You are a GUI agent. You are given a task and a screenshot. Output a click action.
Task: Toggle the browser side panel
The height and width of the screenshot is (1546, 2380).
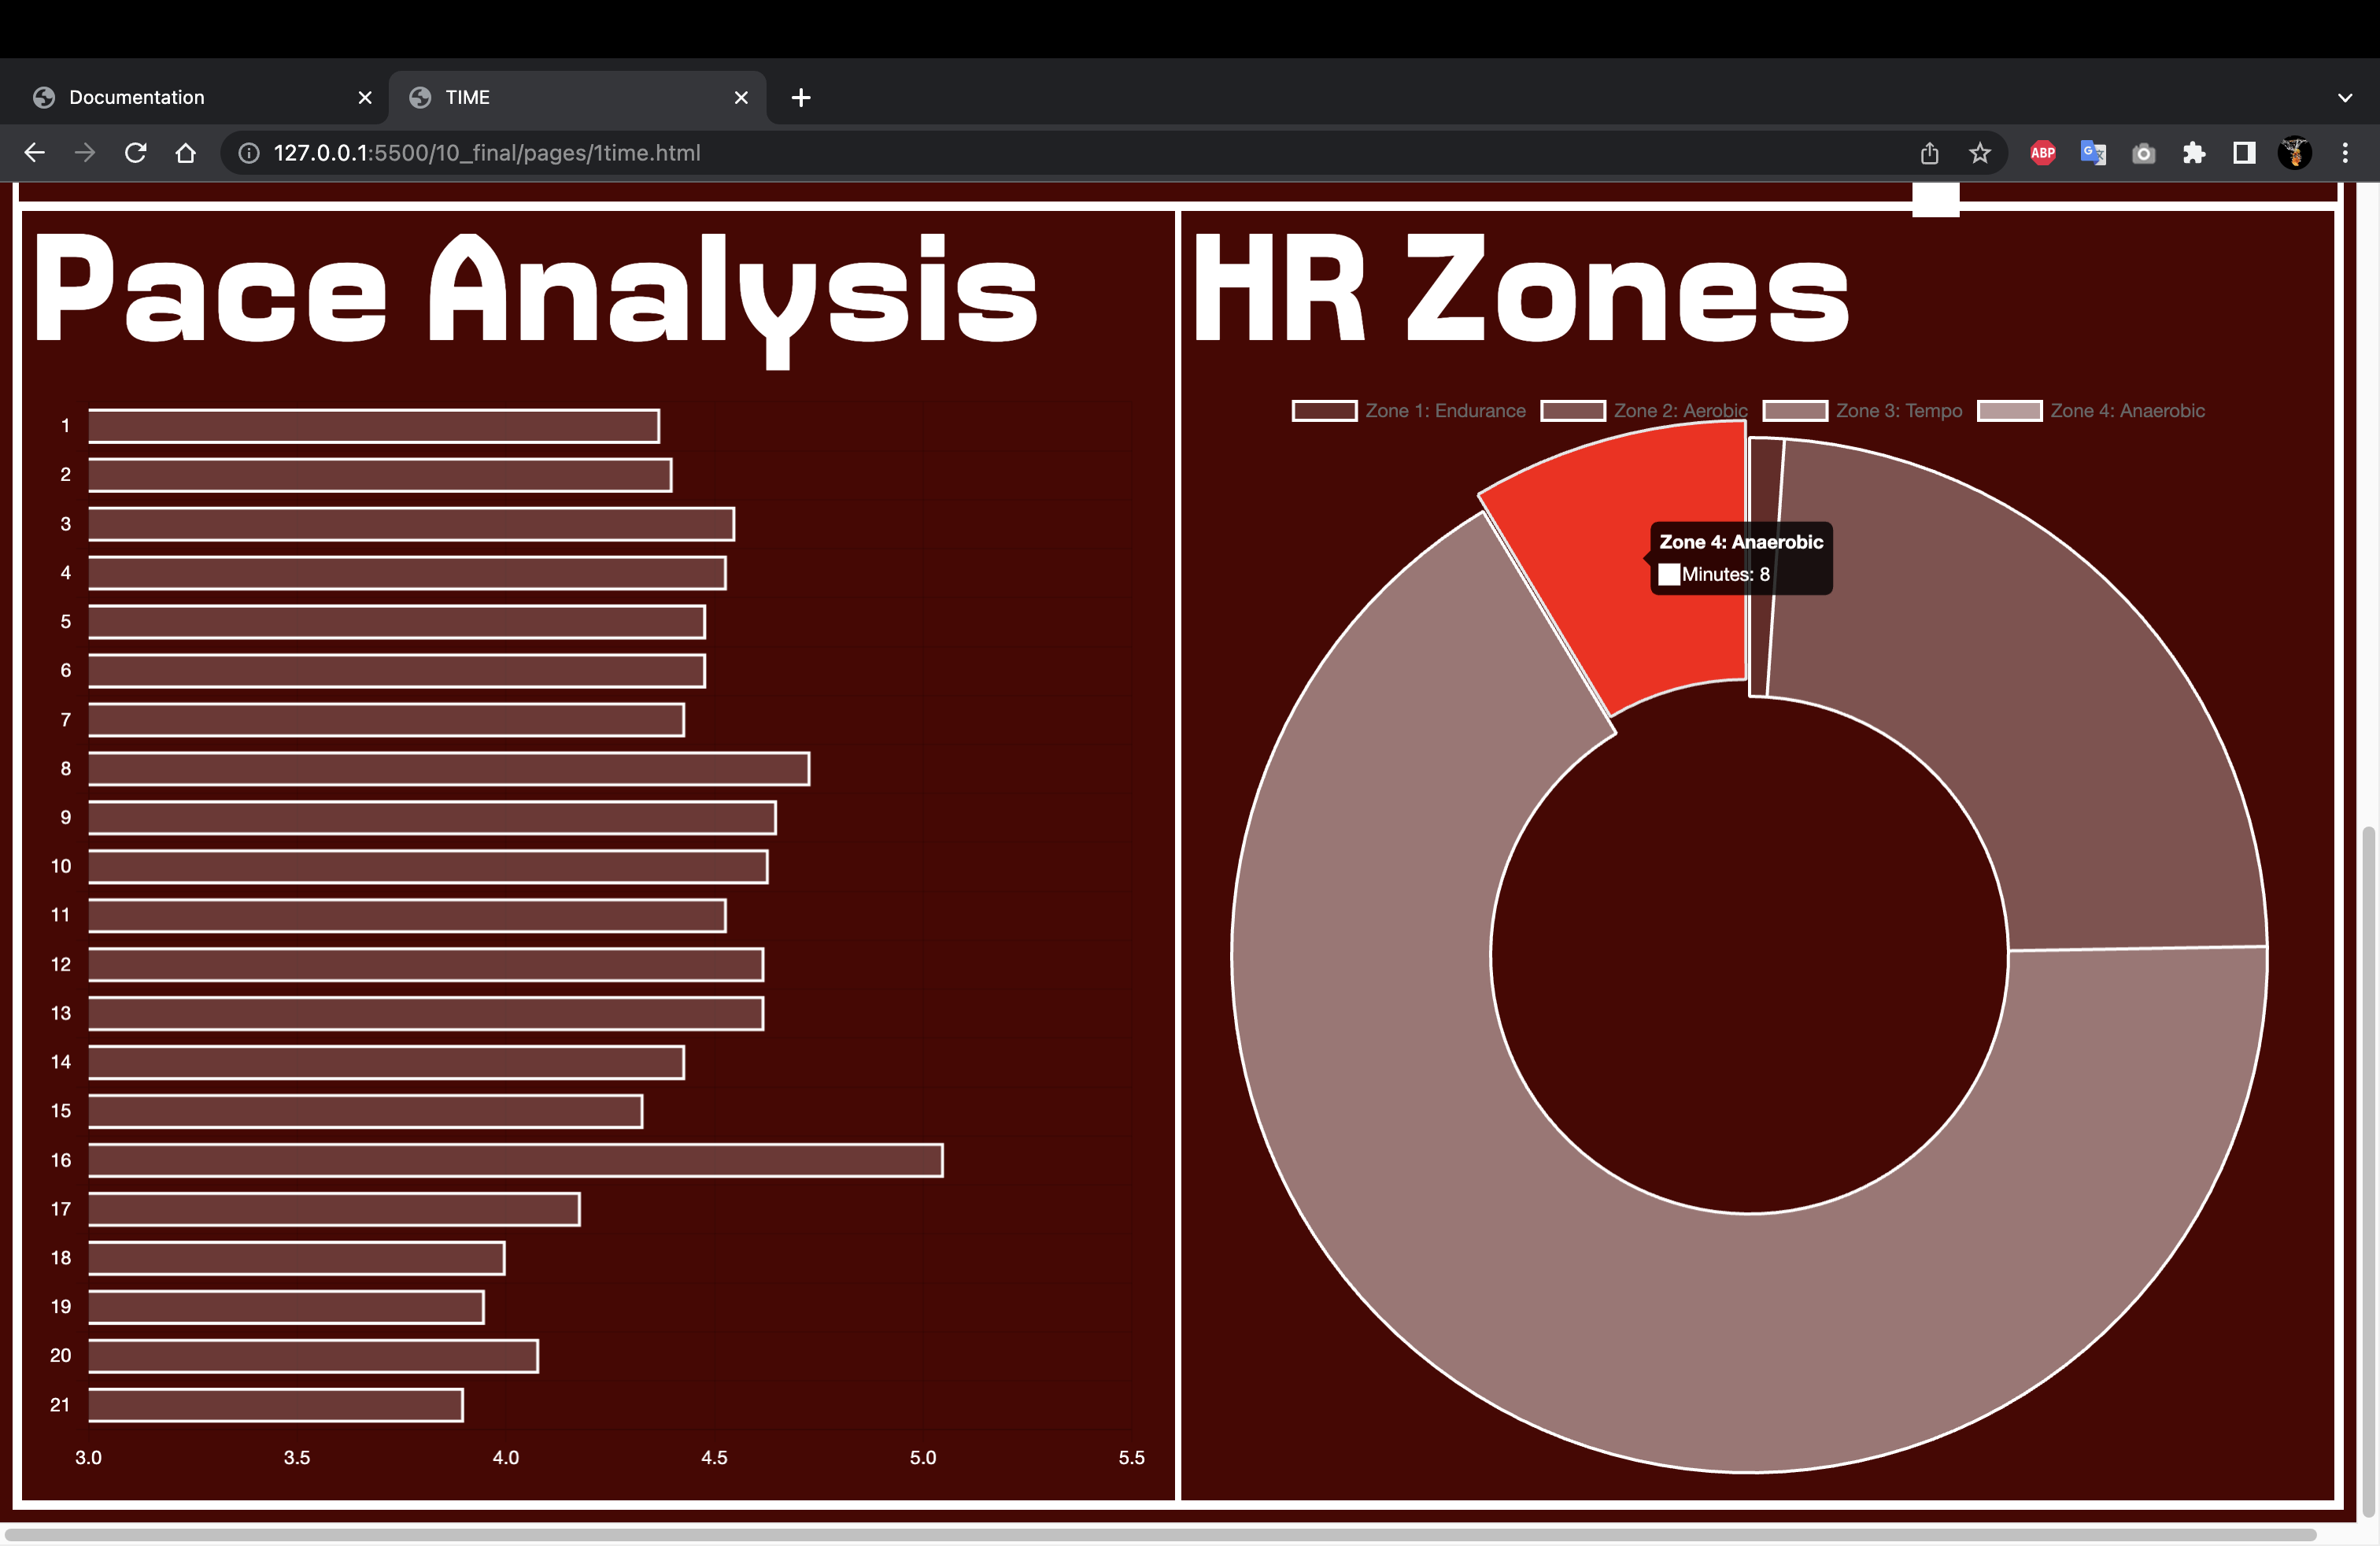coord(2244,153)
